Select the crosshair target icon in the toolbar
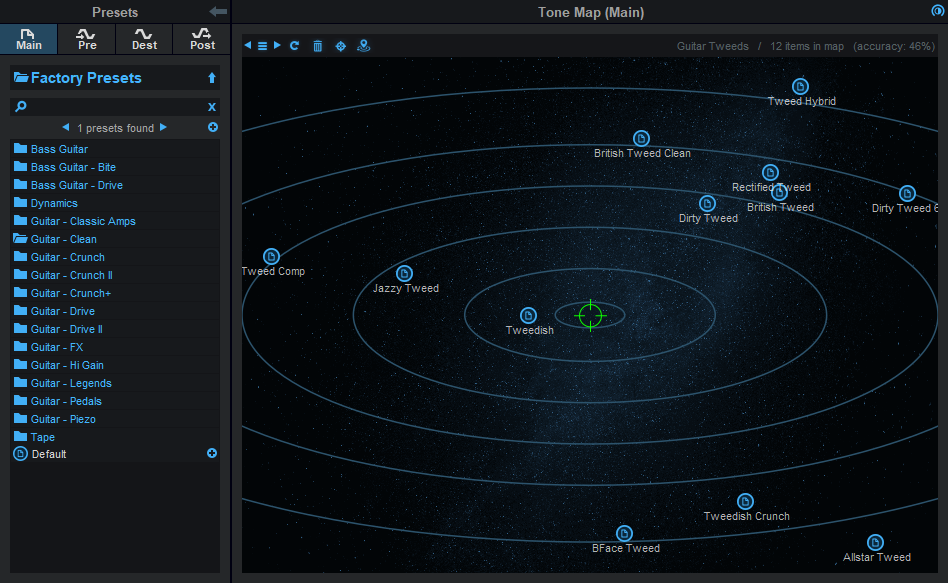The image size is (948, 583). pos(340,45)
